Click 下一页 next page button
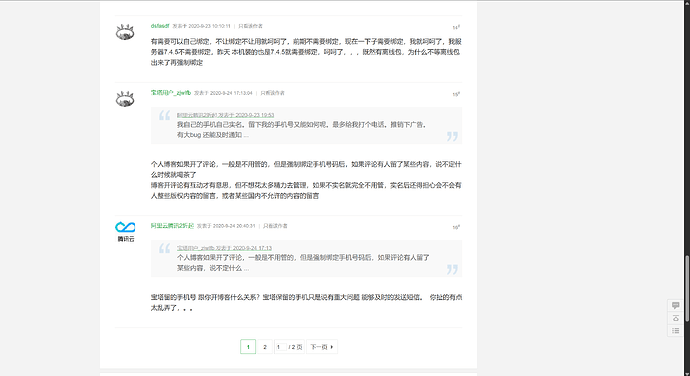 (322, 347)
